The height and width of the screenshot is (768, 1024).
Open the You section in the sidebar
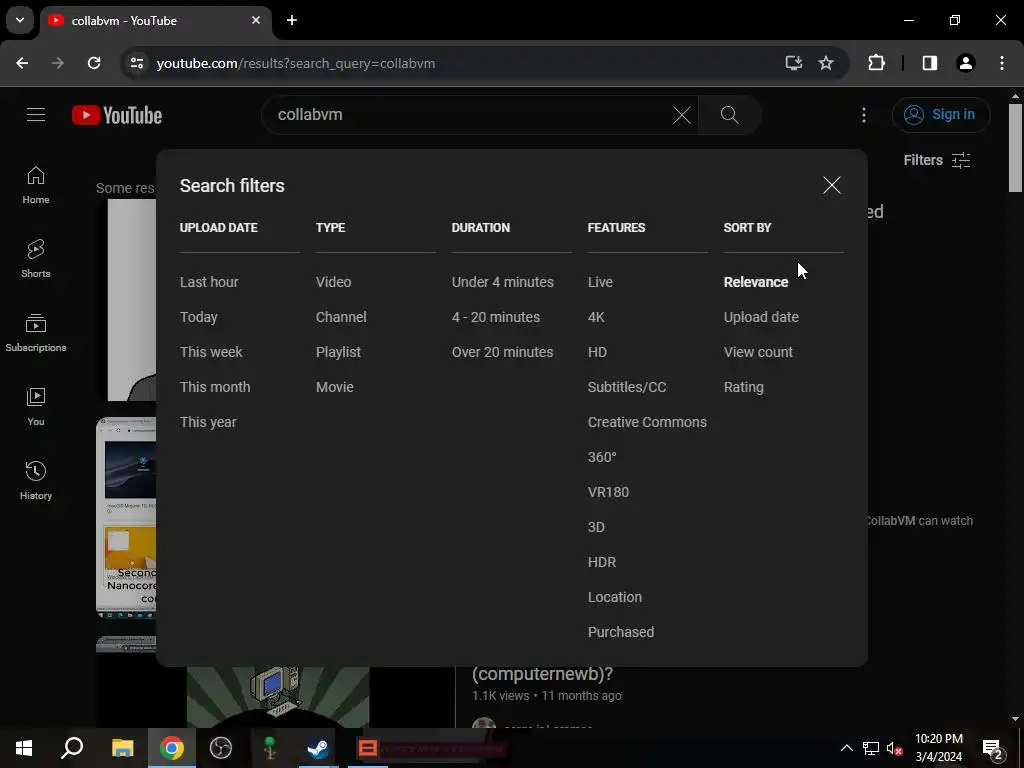click(36, 407)
